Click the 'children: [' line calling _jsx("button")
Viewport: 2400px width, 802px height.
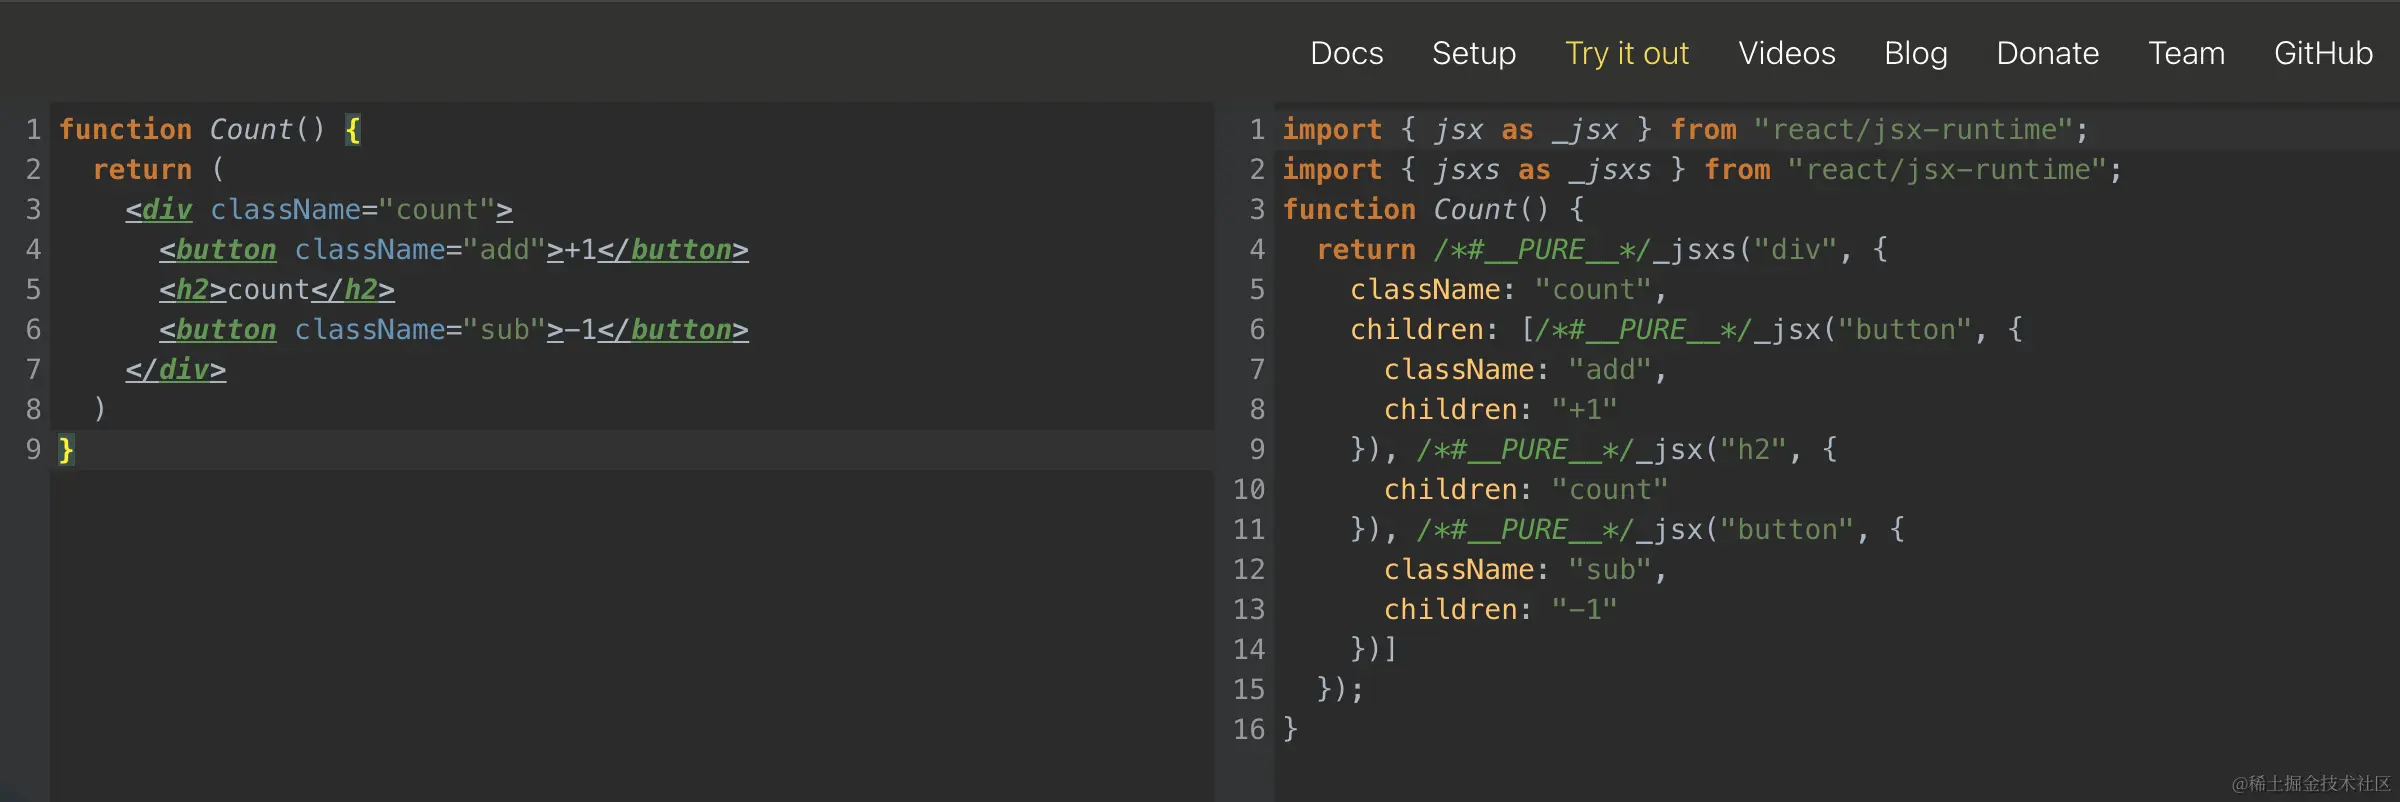(x=1686, y=329)
